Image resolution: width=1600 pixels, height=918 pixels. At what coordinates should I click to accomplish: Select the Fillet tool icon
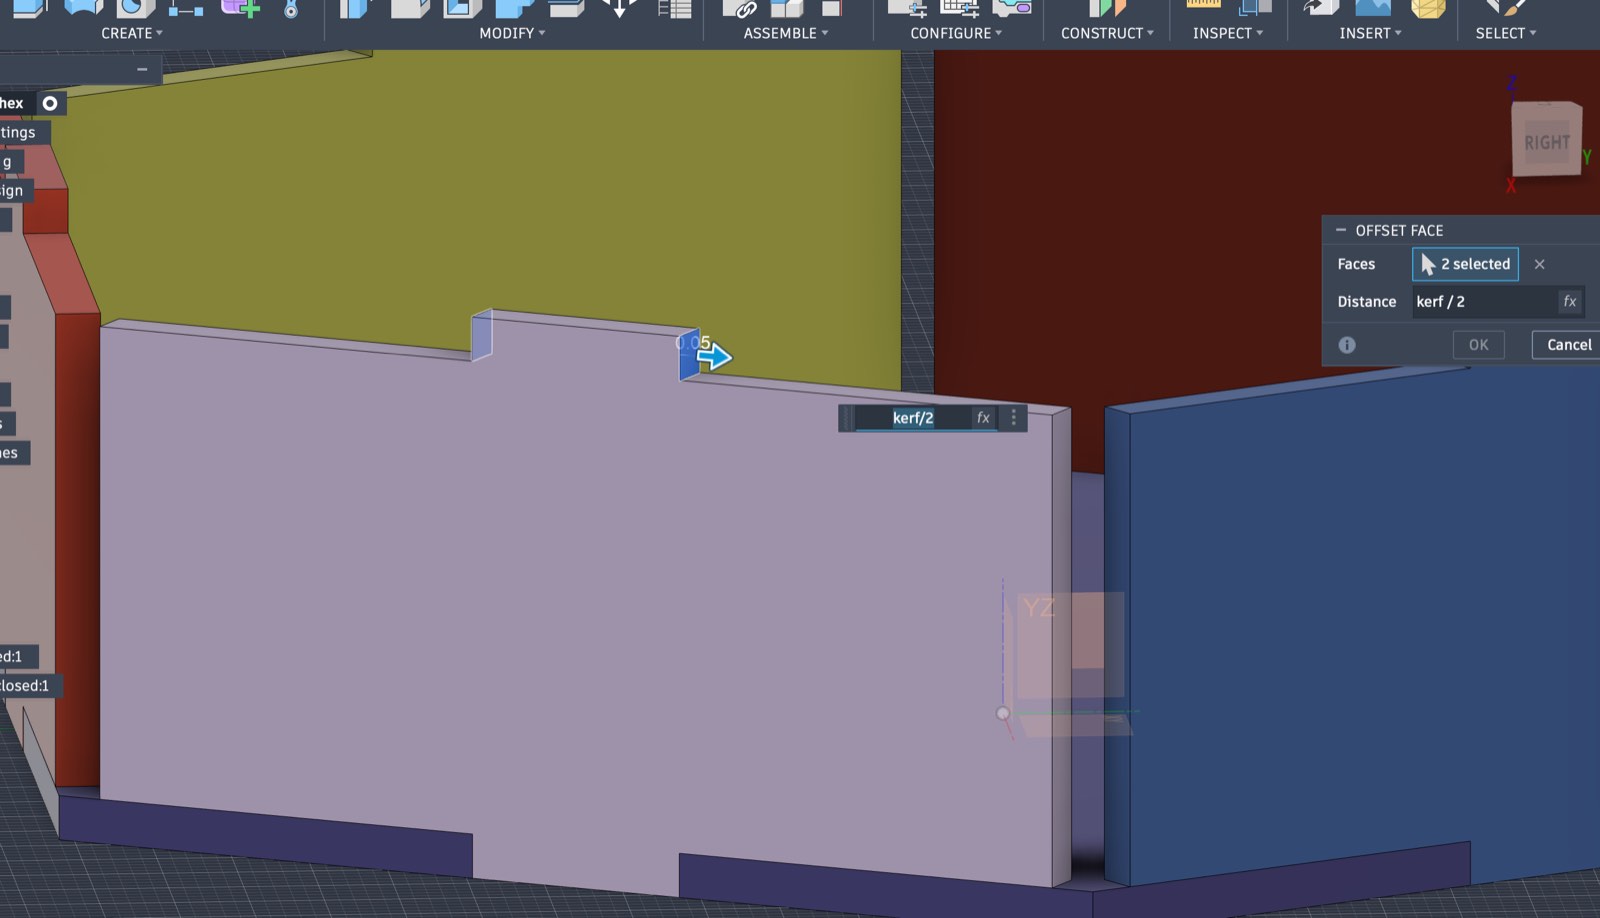point(410,8)
